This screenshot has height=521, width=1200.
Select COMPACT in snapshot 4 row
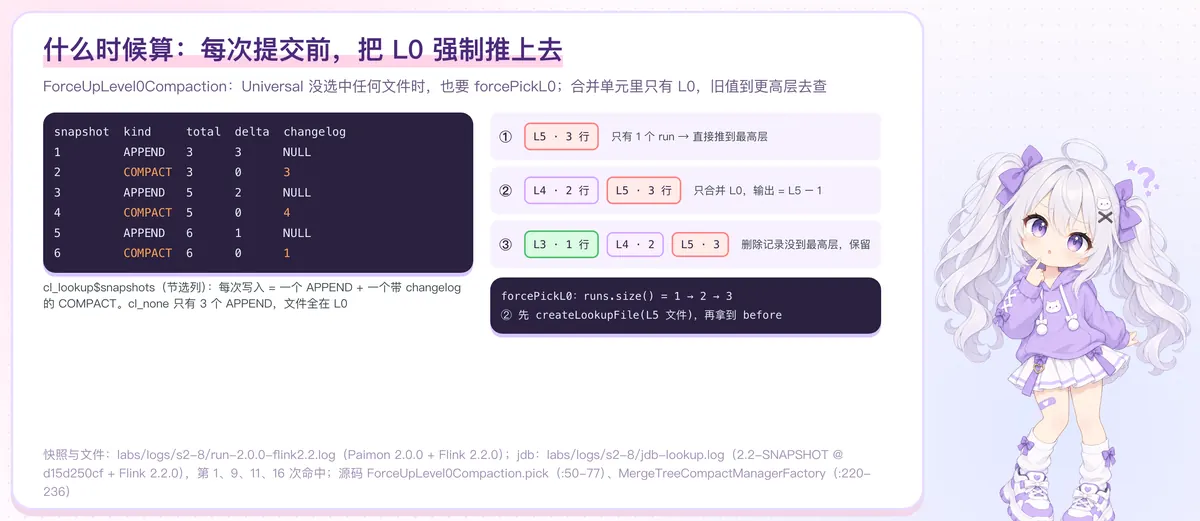click(x=148, y=212)
